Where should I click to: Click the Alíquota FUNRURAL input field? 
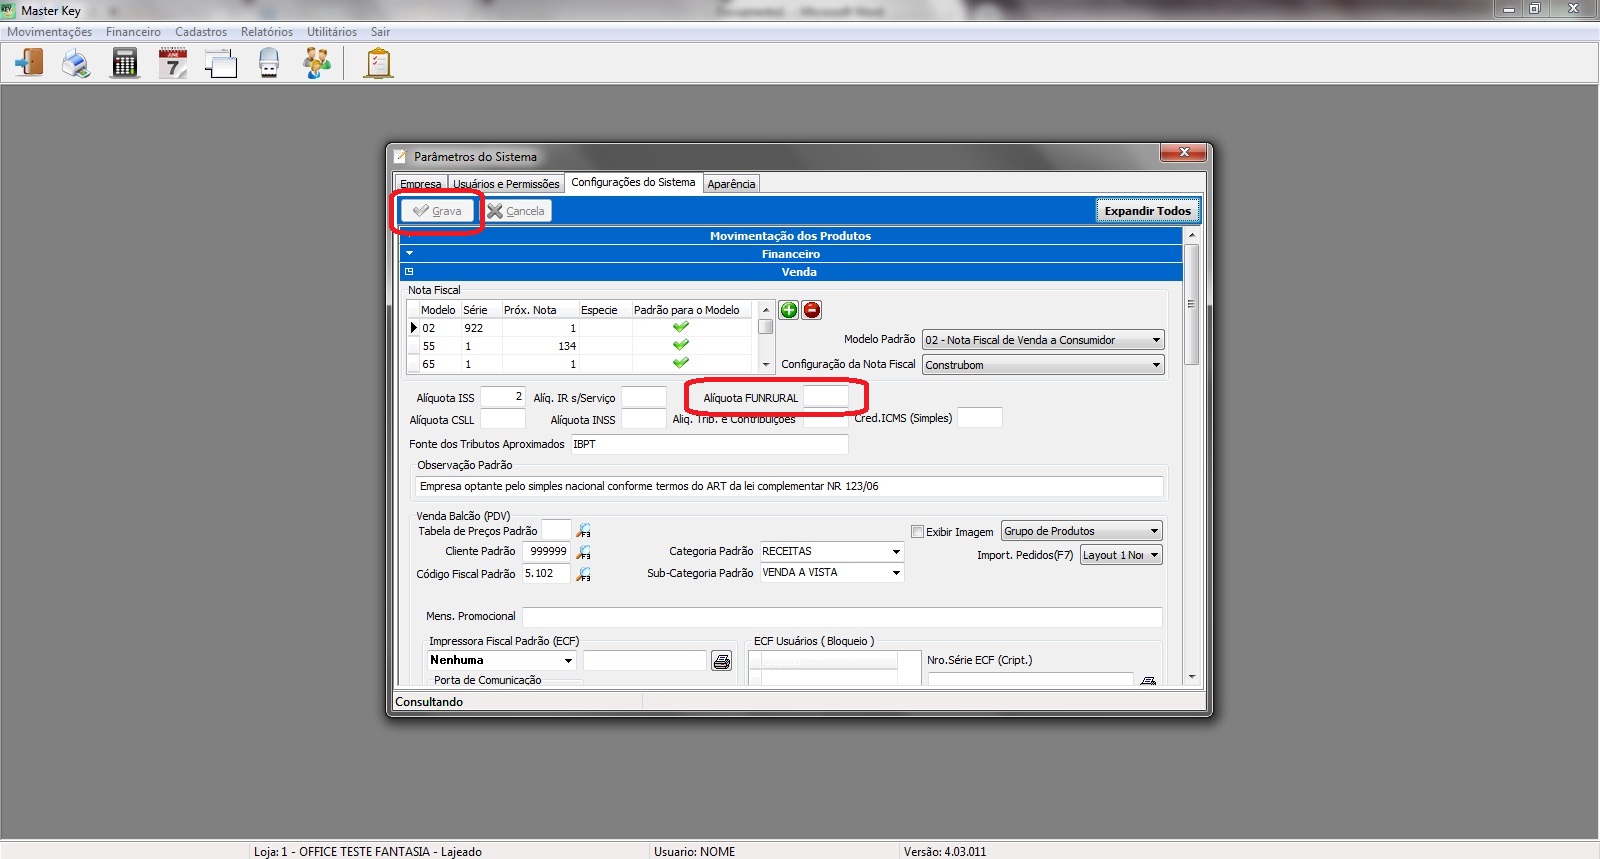[826, 397]
